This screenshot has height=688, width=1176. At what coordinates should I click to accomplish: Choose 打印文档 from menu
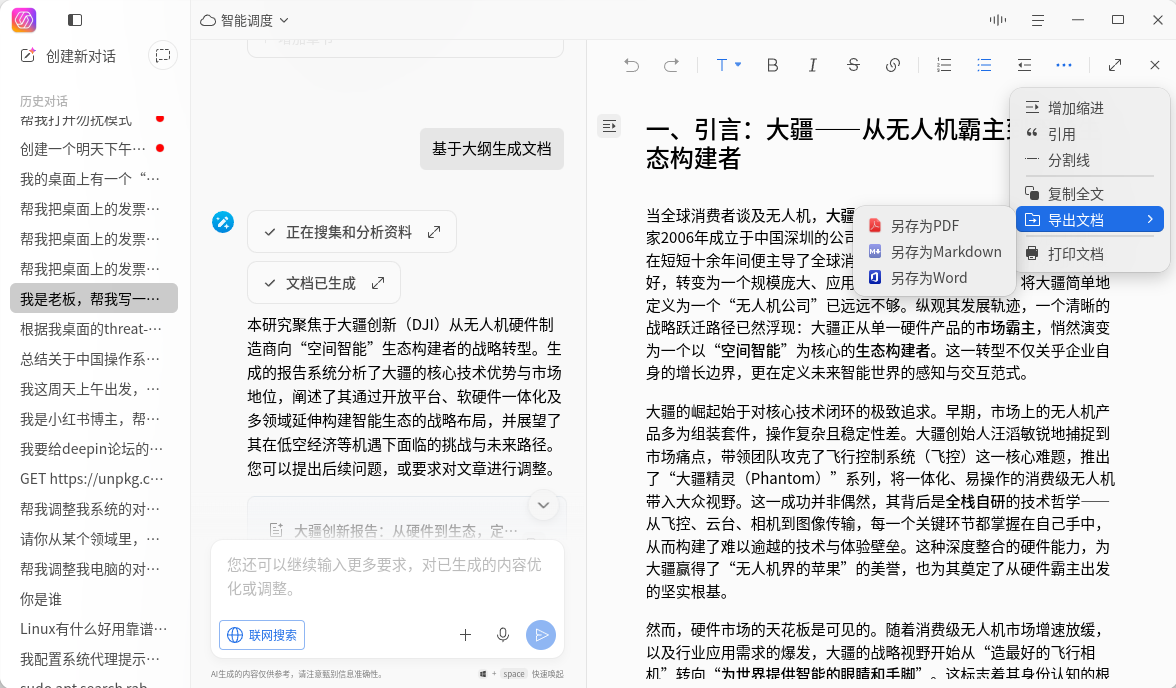tap(1090, 254)
